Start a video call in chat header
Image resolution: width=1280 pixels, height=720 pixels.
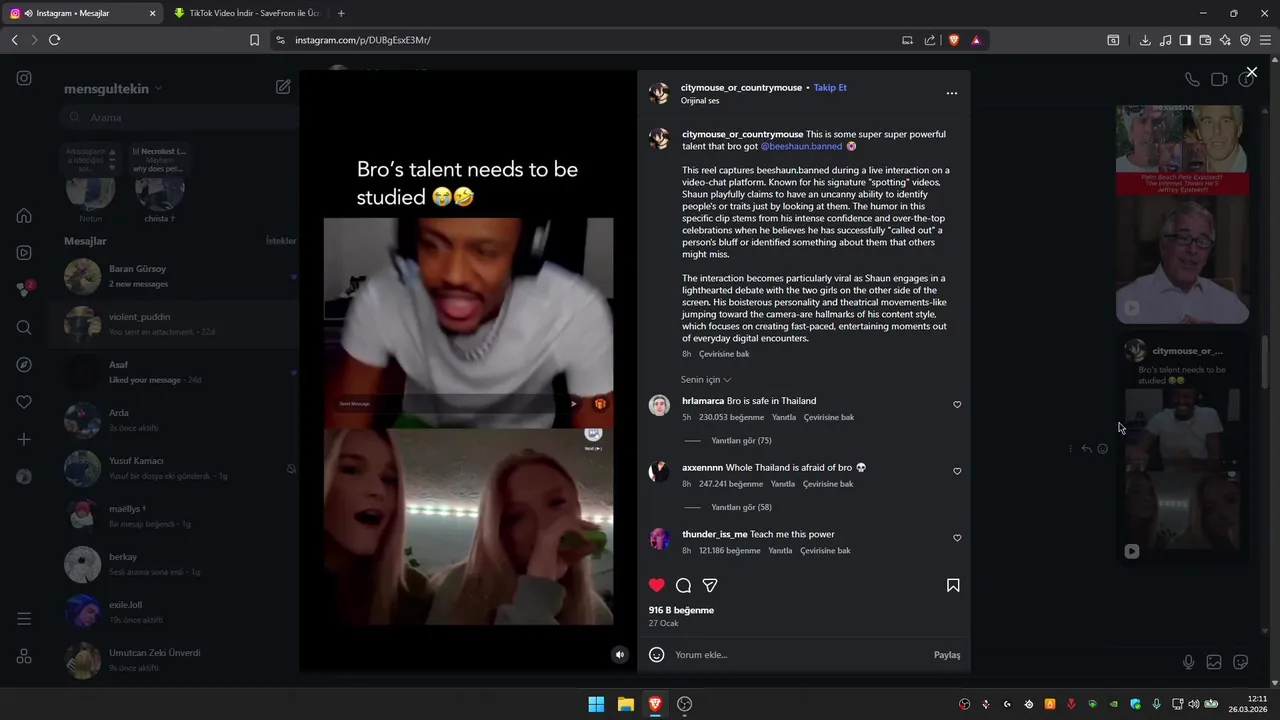click(x=1219, y=79)
